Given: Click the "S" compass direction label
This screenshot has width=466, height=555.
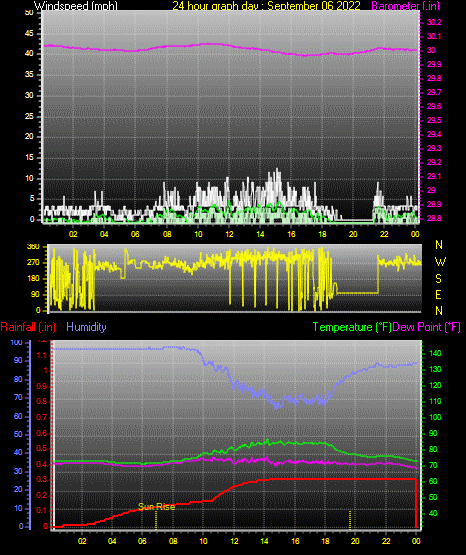Looking at the screenshot, I should pyautogui.click(x=438, y=279).
